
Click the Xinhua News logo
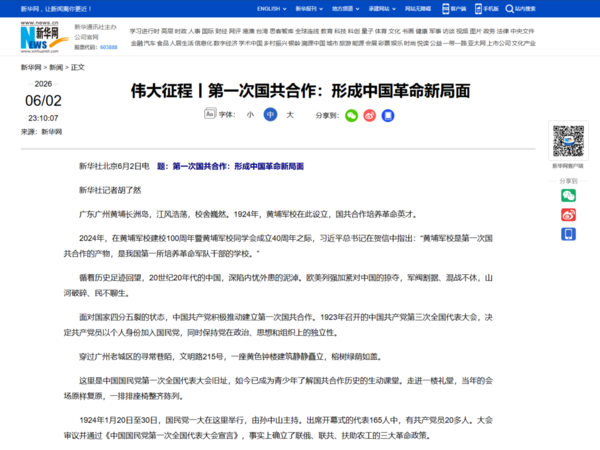[x=43, y=37]
